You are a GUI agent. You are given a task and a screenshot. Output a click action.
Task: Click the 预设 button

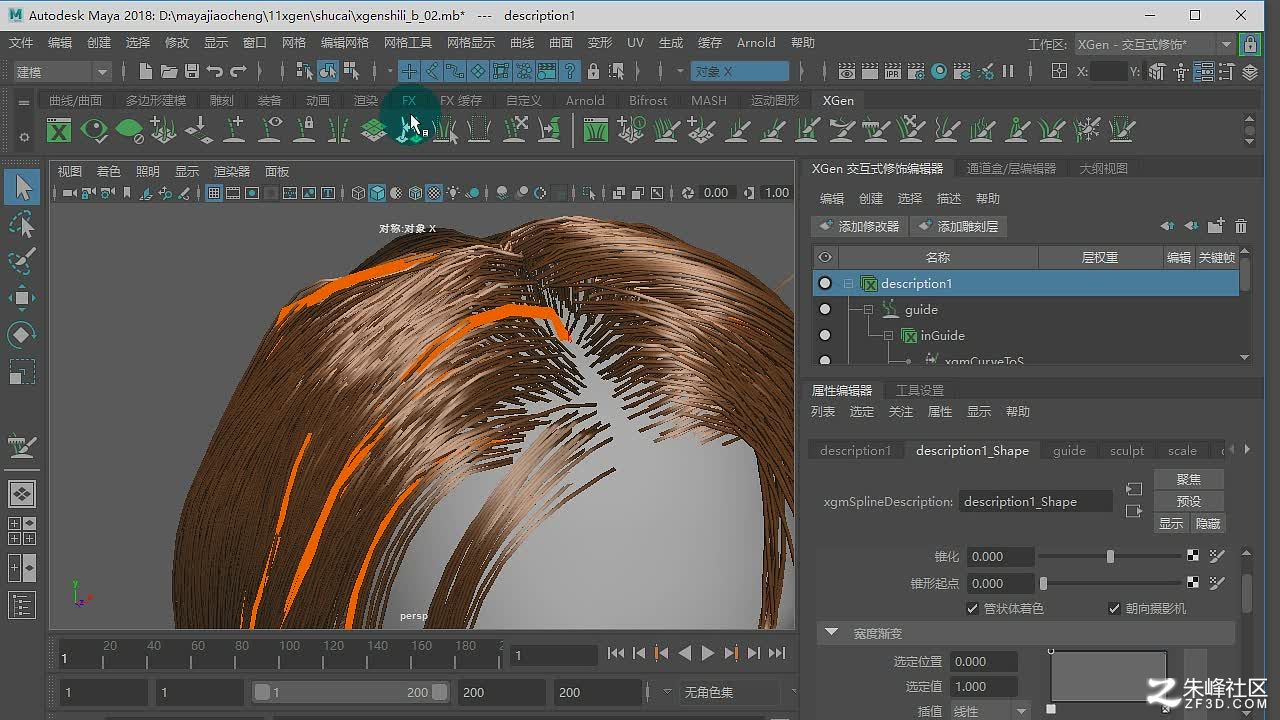[1188, 501]
